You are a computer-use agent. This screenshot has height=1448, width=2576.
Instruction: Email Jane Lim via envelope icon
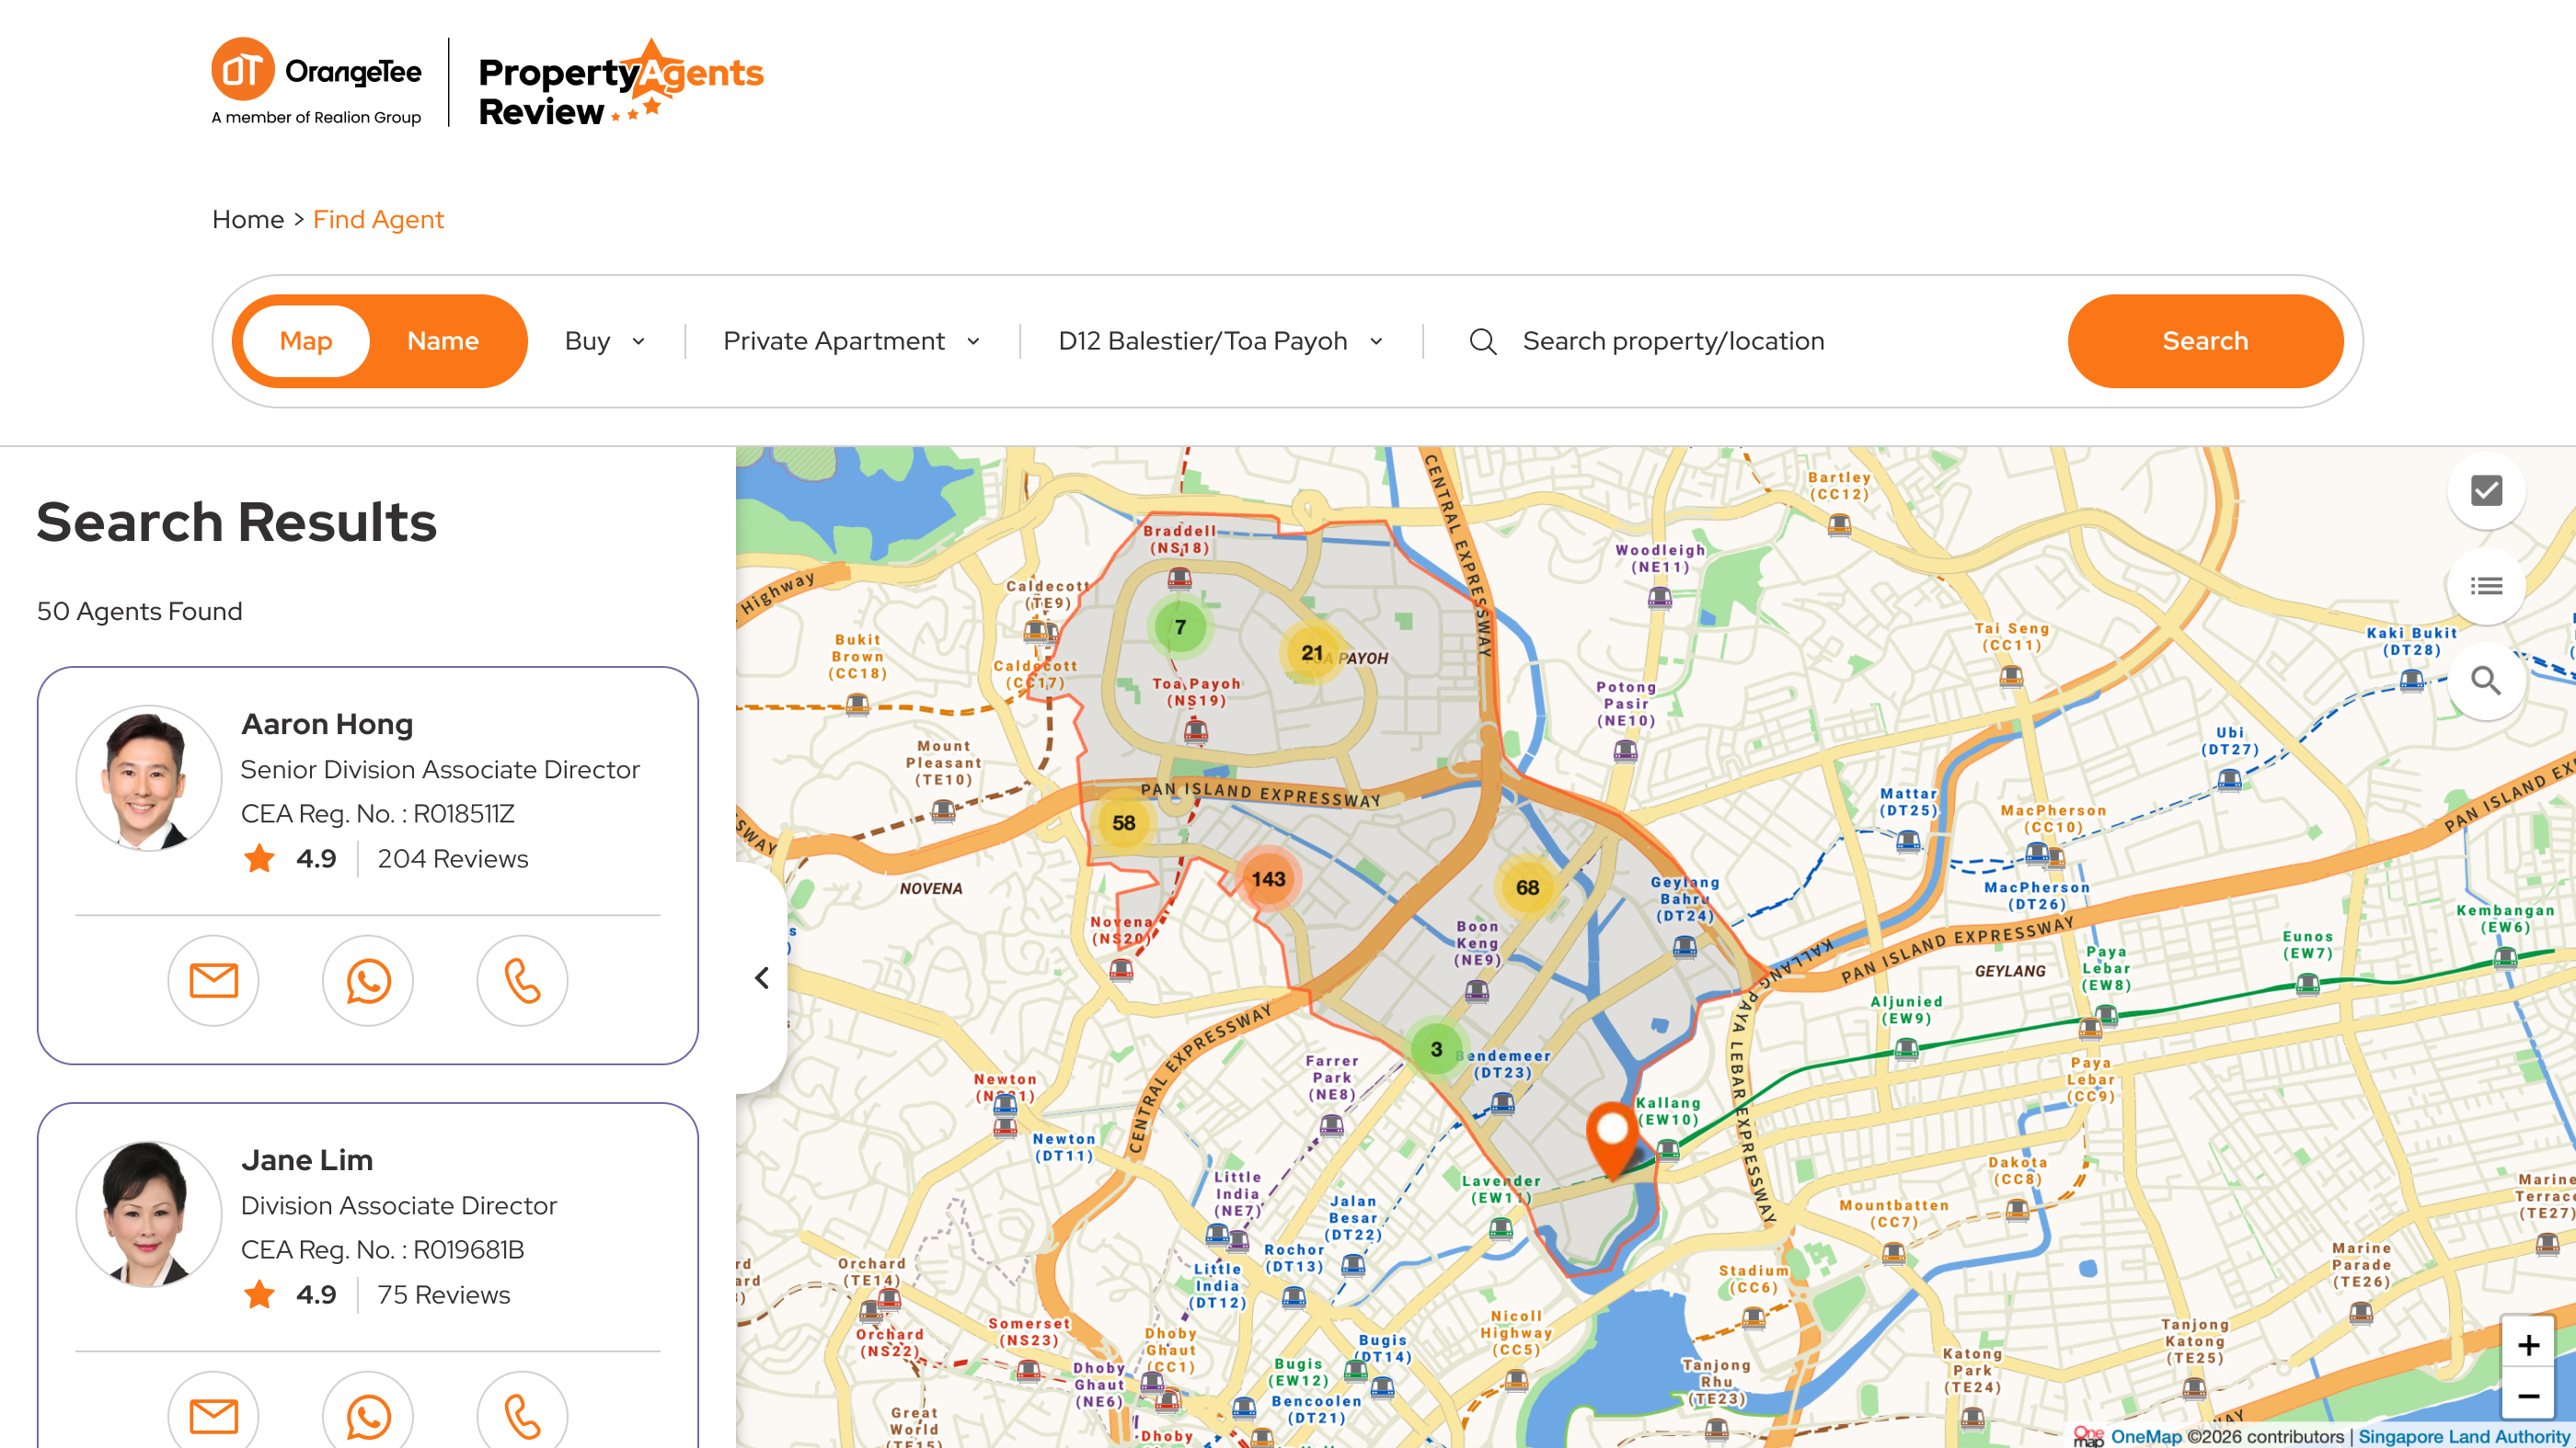tap(213, 1415)
